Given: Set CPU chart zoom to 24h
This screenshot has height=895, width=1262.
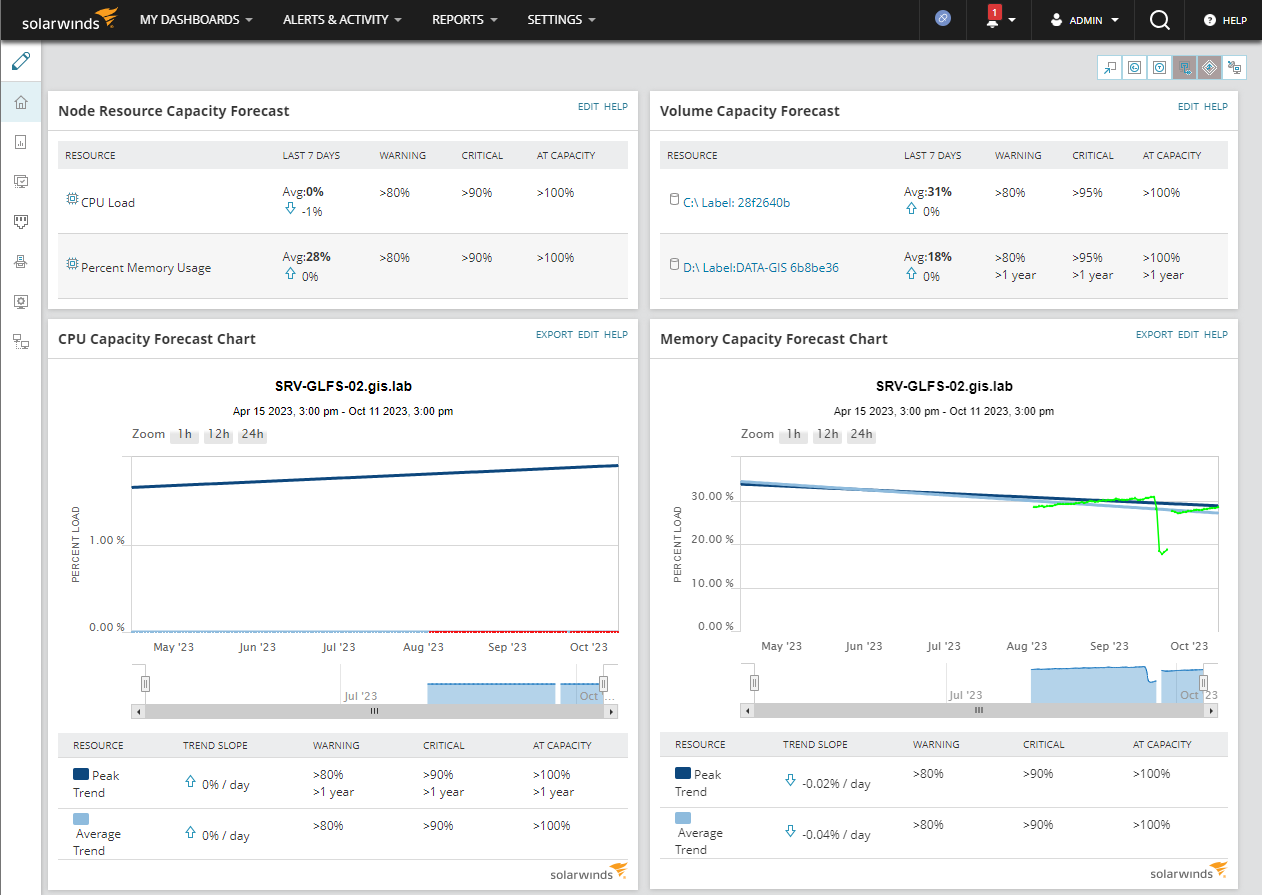Looking at the screenshot, I should [253, 434].
